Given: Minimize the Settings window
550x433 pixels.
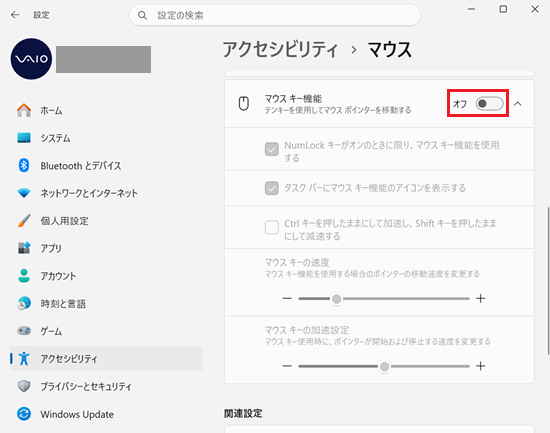Looking at the screenshot, I should pyautogui.click(x=472, y=9).
